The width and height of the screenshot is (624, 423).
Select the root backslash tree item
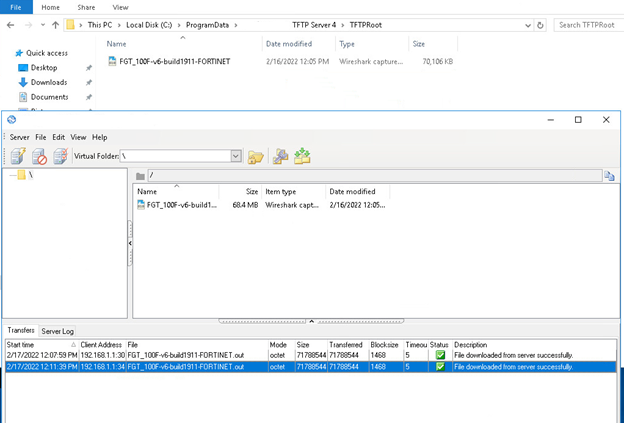pyautogui.click(x=31, y=175)
